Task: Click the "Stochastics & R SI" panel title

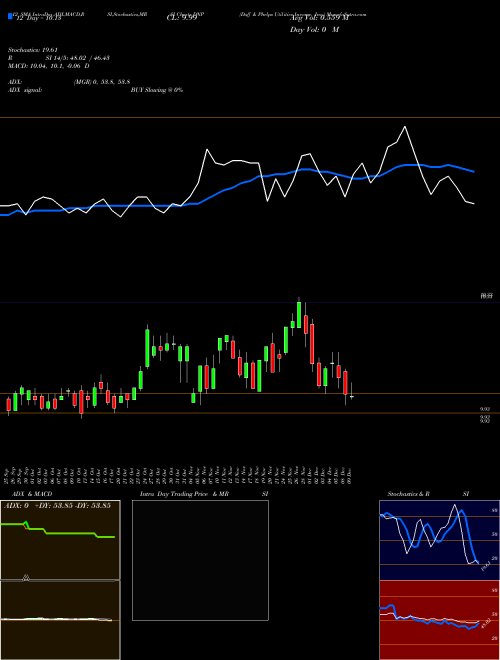Action: pyautogui.click(x=428, y=494)
